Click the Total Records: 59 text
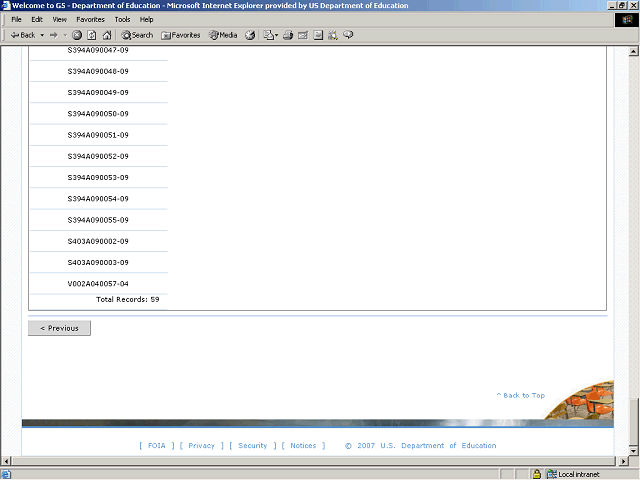This screenshot has width=640, height=480. [128, 299]
